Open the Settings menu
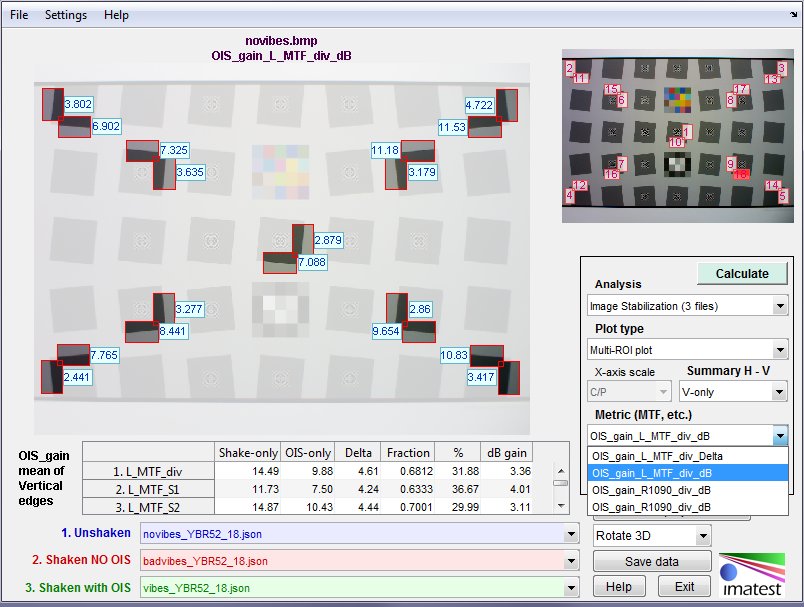The image size is (804, 607). tap(66, 15)
